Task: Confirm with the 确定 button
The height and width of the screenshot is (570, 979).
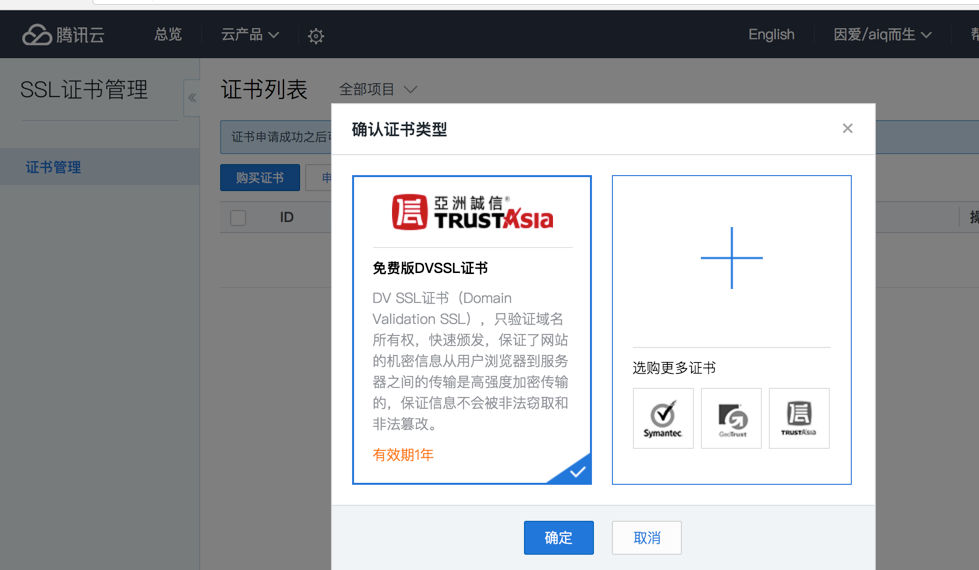Action: 559,538
